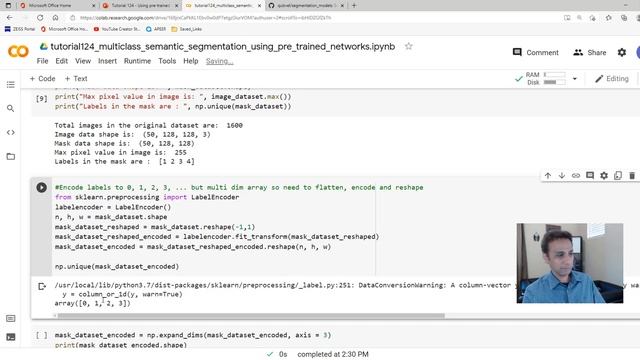
Task: Switch to the segmentation_models GitHub tab
Action: [x=306, y=5]
